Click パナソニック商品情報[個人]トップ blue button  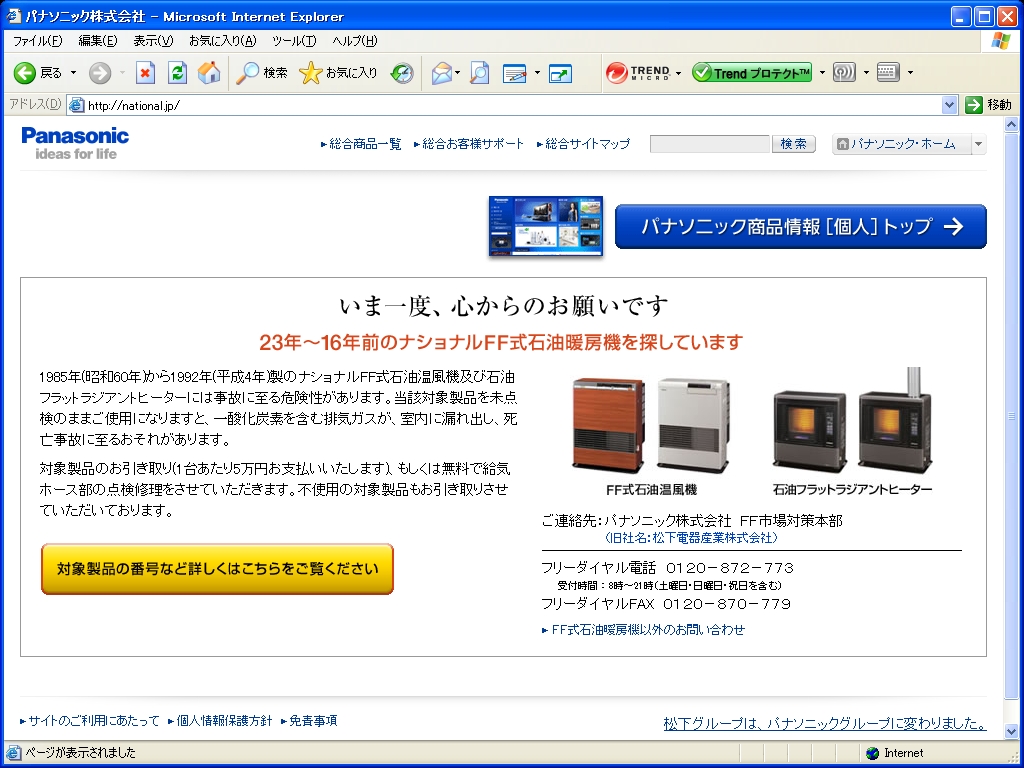coord(801,227)
